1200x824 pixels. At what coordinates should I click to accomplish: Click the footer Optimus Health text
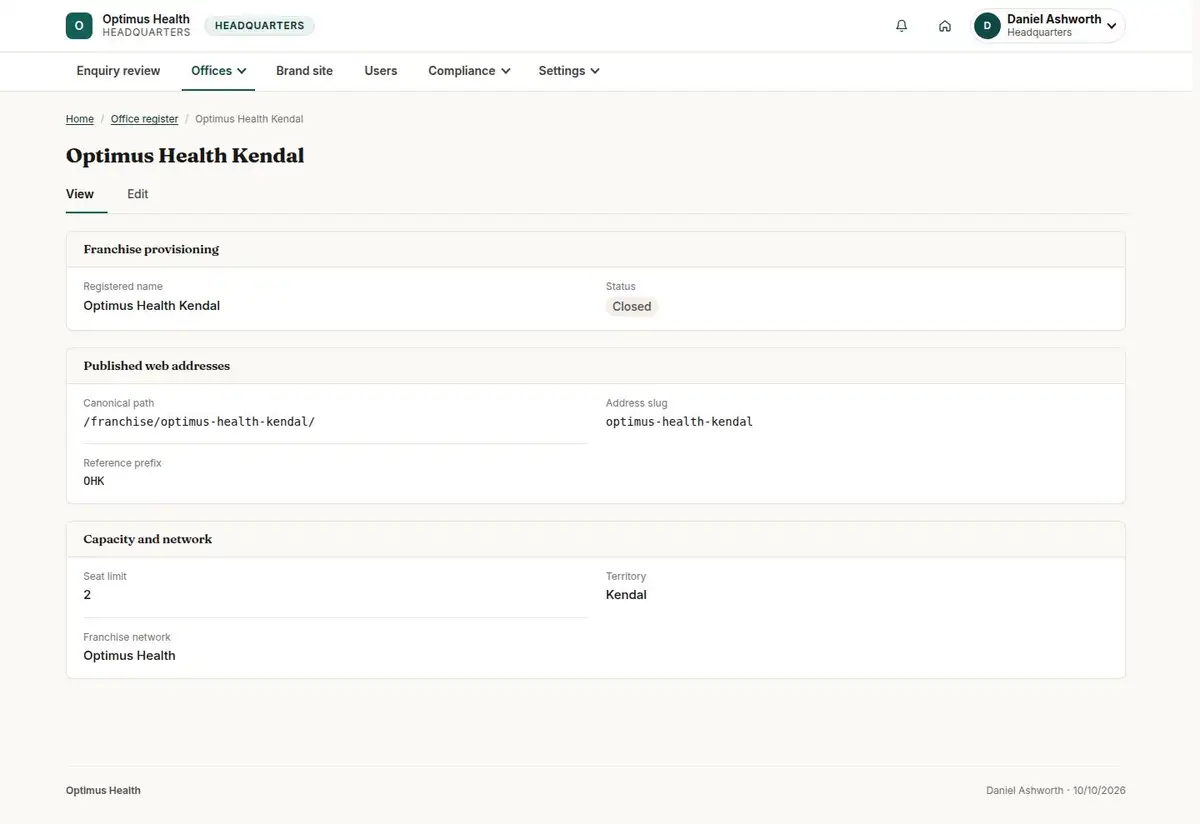point(103,790)
